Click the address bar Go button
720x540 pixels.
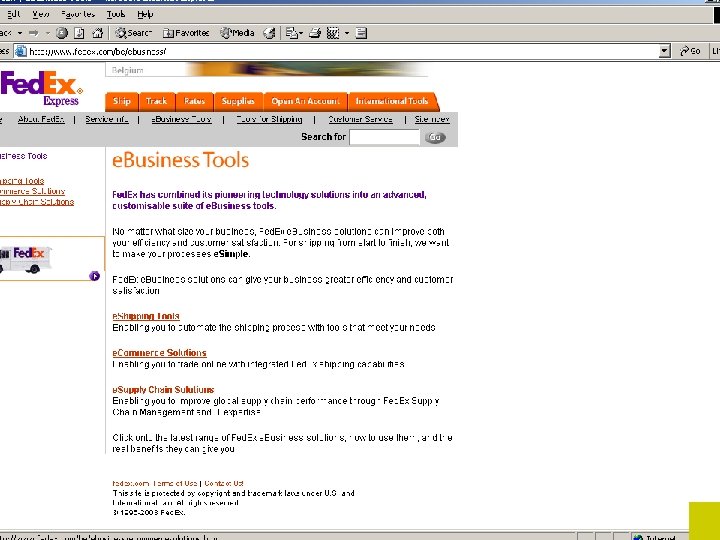tap(690, 51)
